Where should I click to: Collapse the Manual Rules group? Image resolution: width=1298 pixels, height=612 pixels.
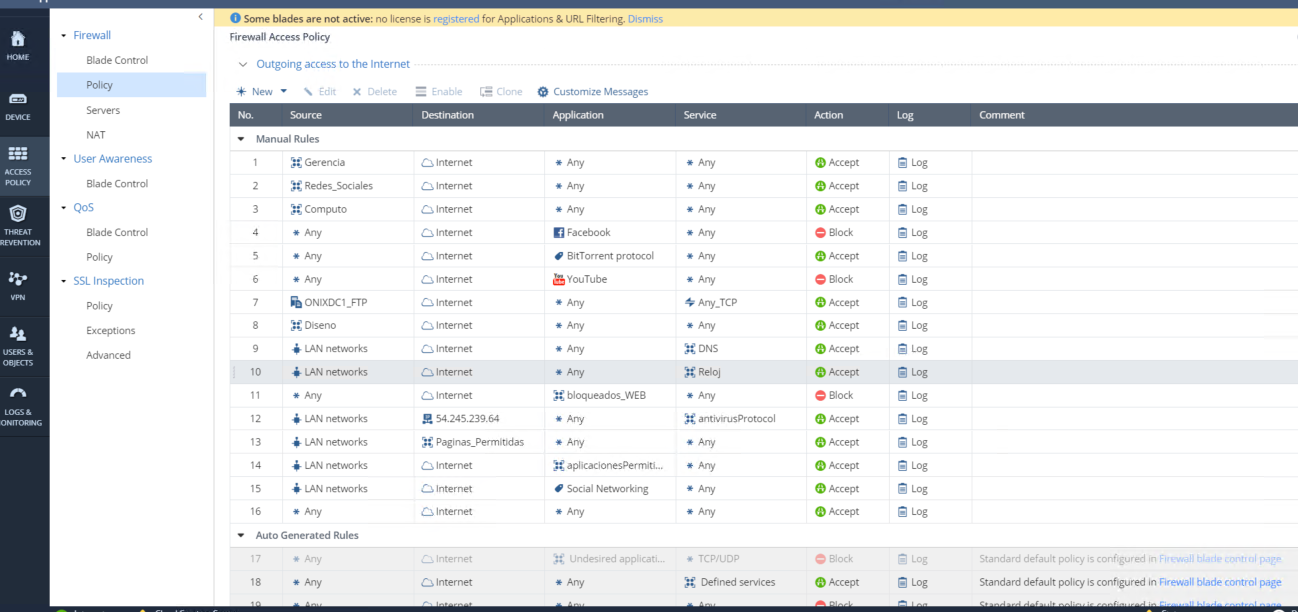click(241, 139)
